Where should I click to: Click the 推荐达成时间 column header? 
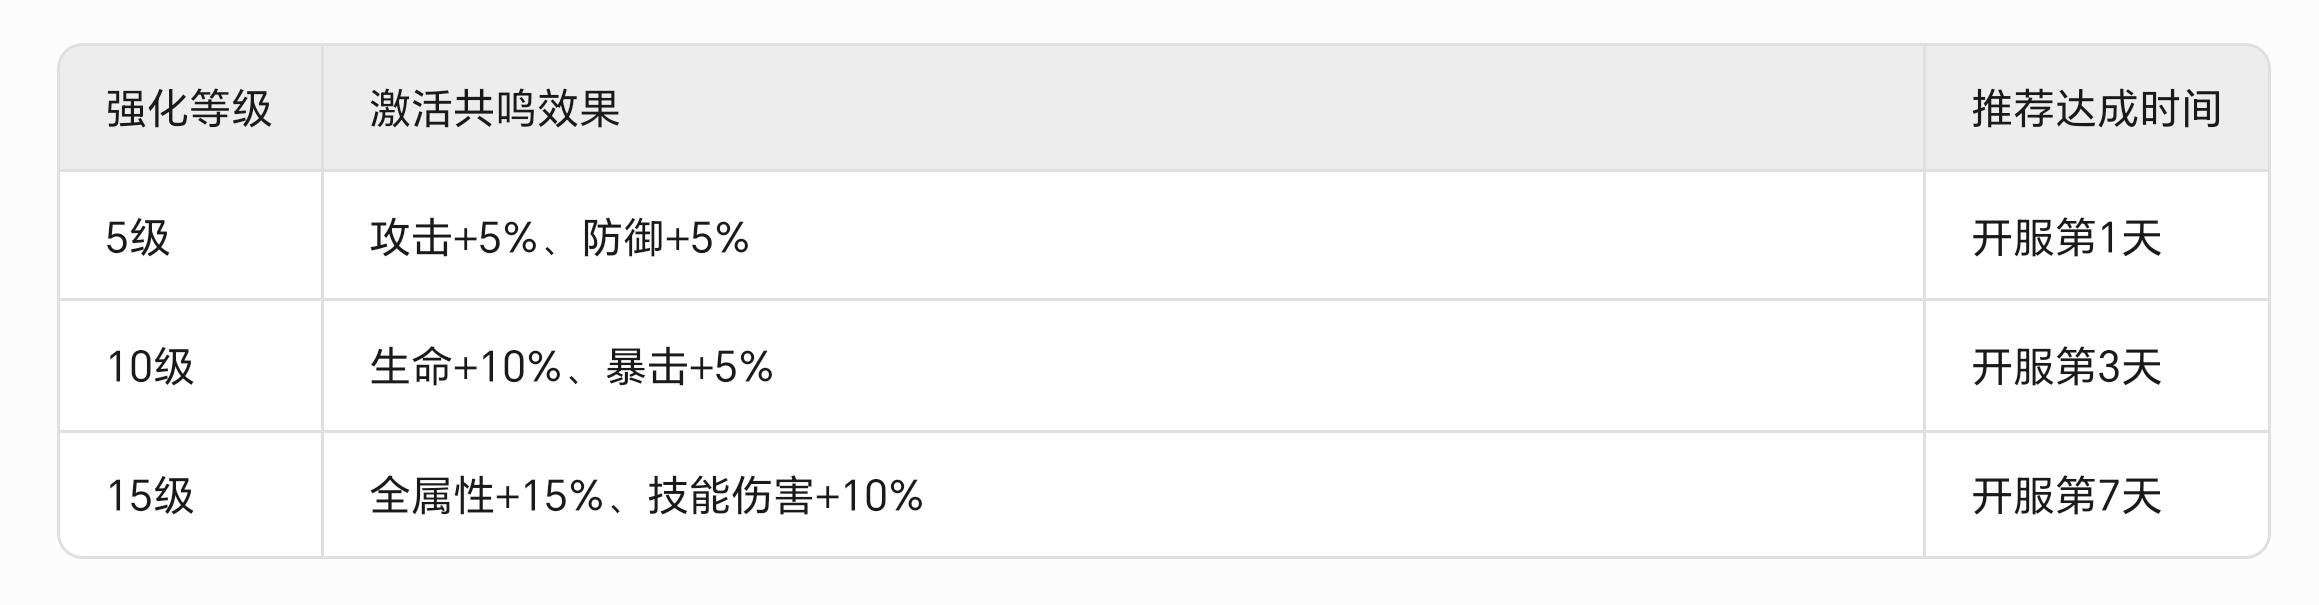pos(2096,109)
